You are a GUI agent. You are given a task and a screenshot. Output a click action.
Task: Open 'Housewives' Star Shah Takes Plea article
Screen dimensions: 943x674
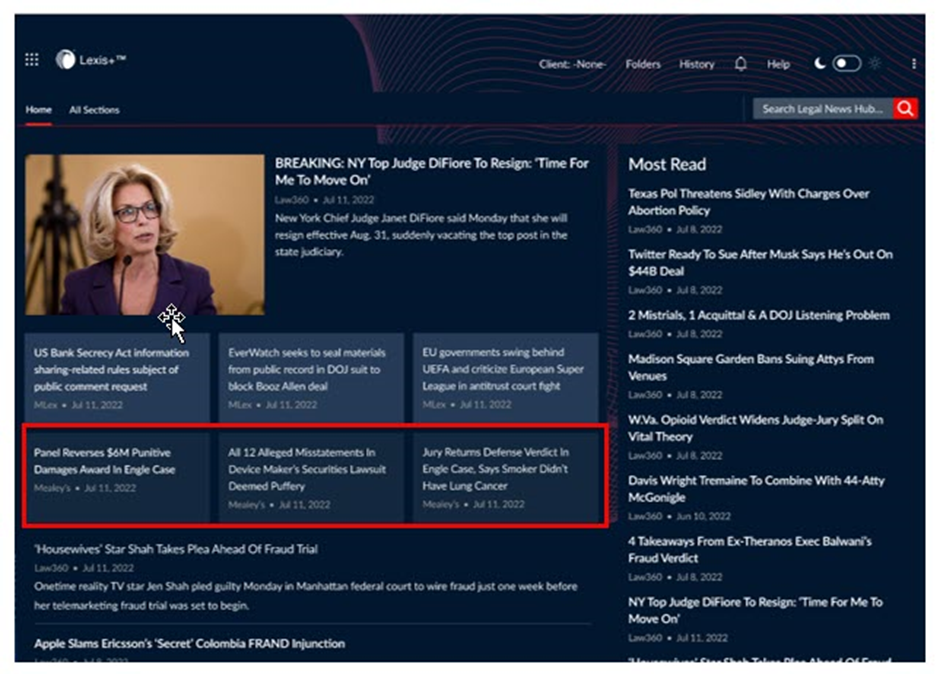tap(176, 549)
